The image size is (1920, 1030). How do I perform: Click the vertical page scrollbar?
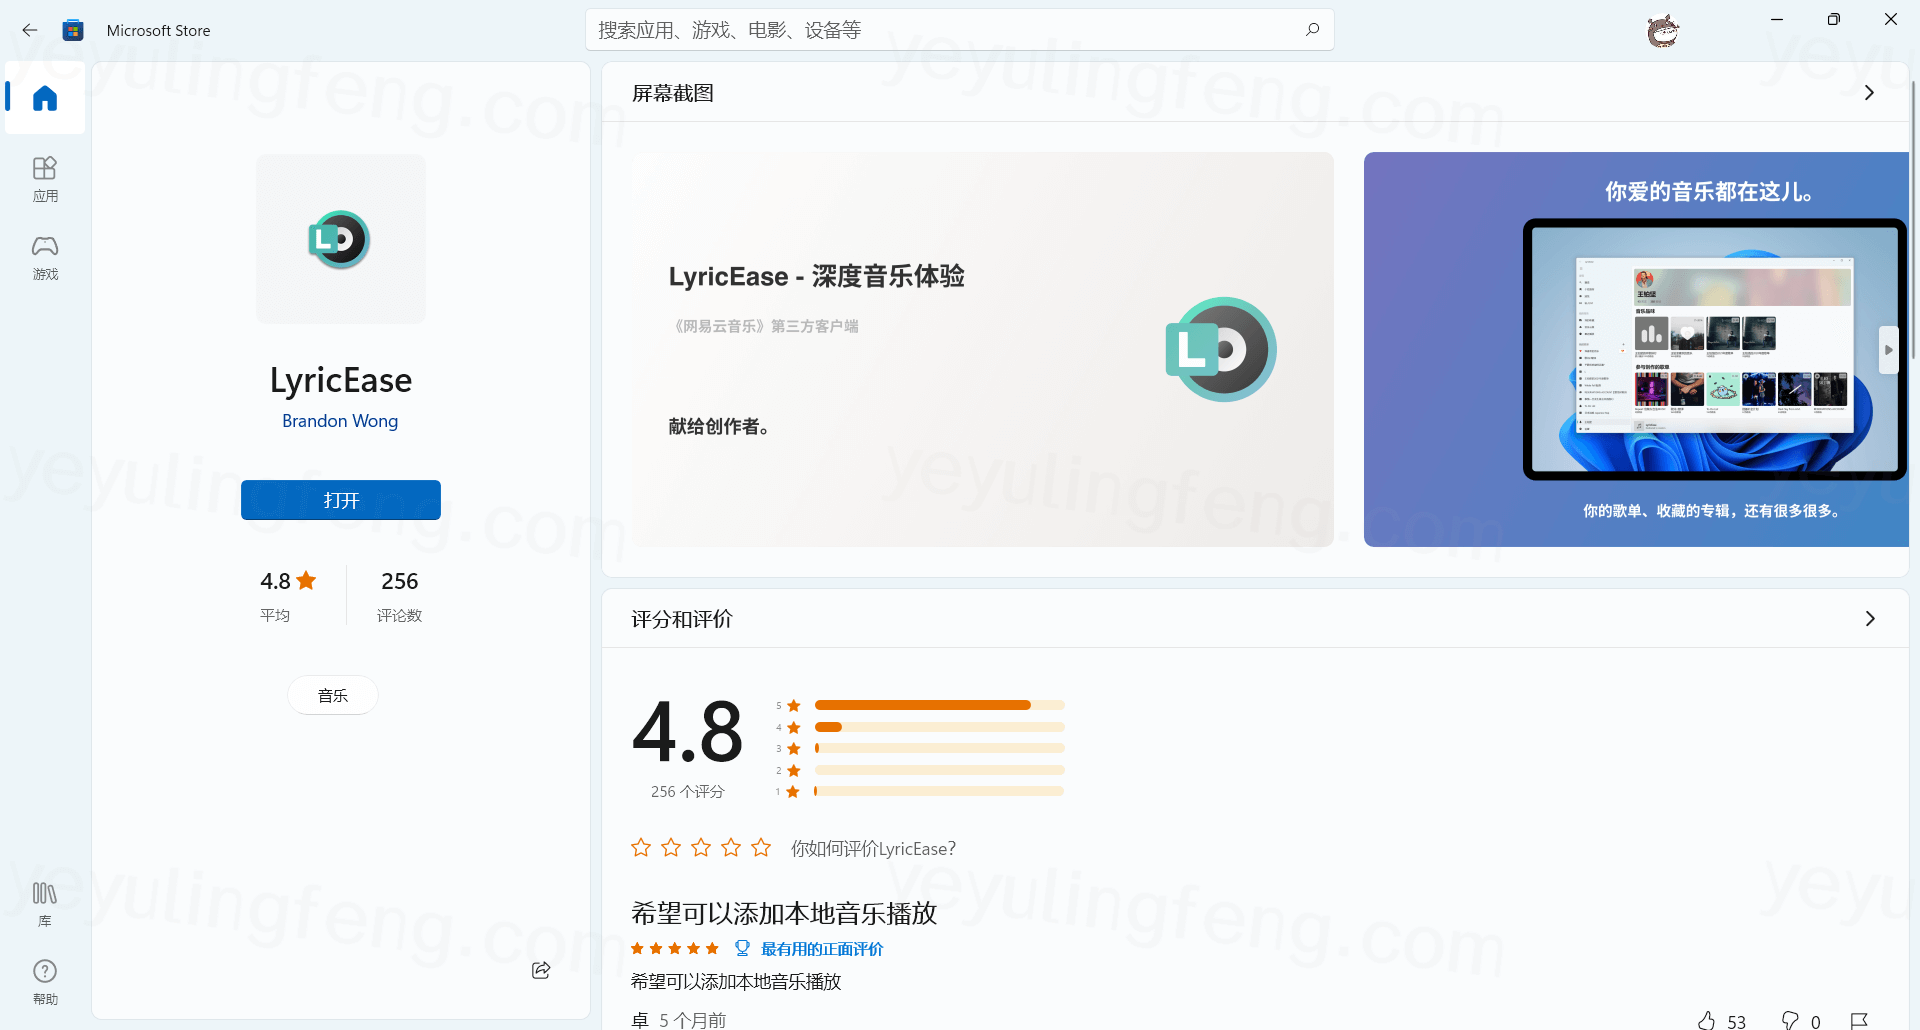point(1913,220)
